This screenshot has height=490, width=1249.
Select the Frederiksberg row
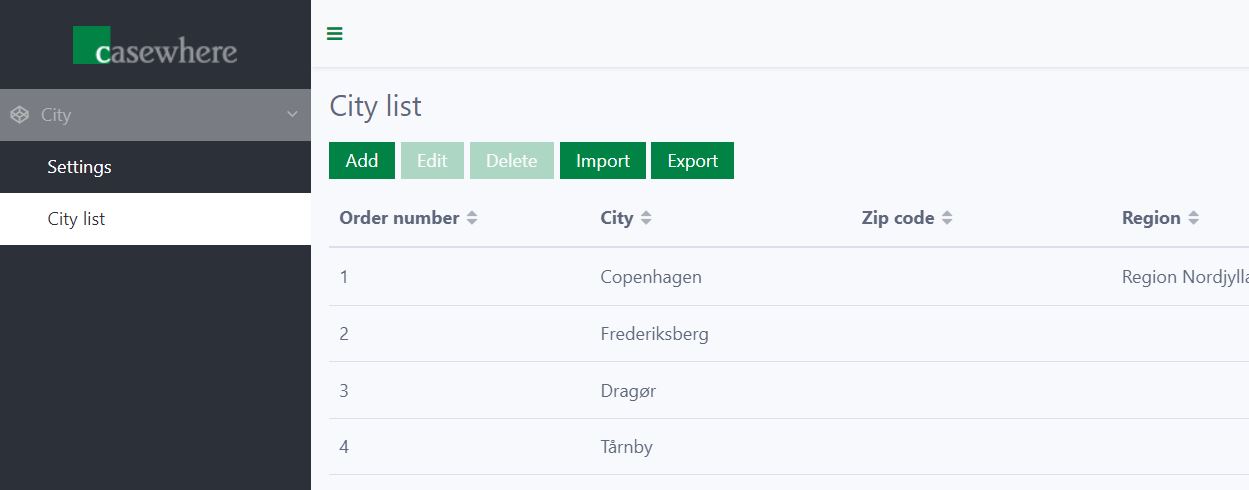[654, 334]
